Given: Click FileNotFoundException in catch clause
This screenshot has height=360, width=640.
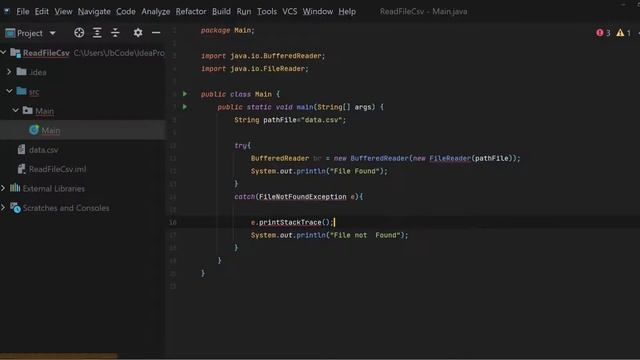Looking at the screenshot, I should [302, 197].
